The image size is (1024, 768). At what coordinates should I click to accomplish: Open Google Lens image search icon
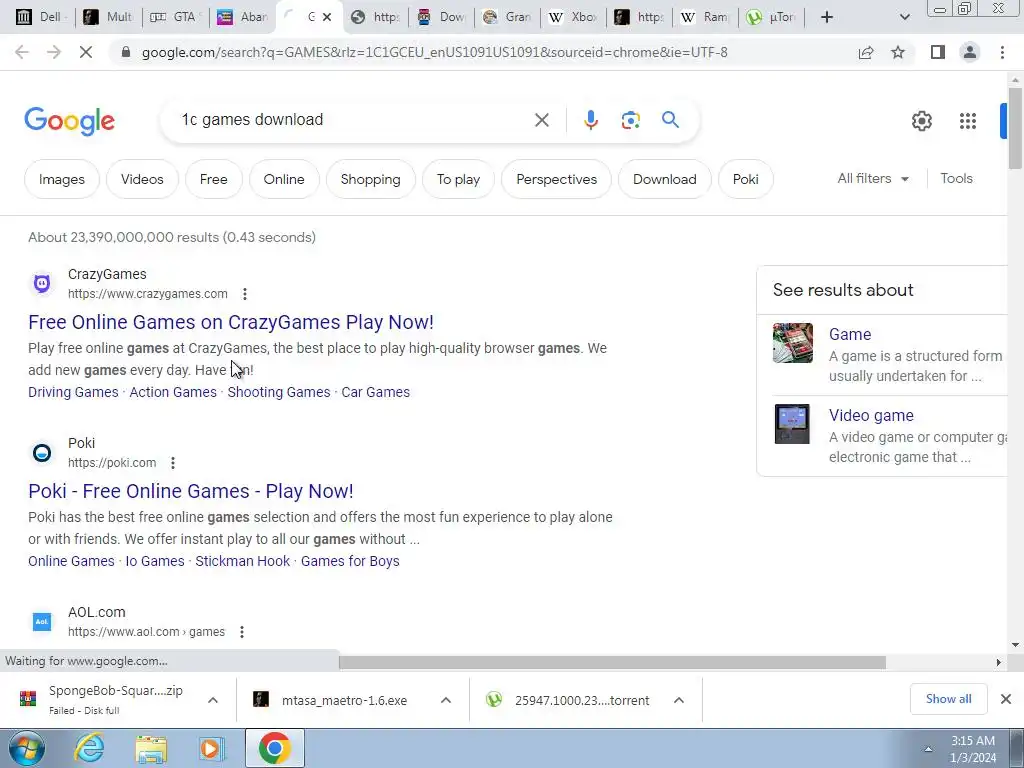[x=630, y=120]
